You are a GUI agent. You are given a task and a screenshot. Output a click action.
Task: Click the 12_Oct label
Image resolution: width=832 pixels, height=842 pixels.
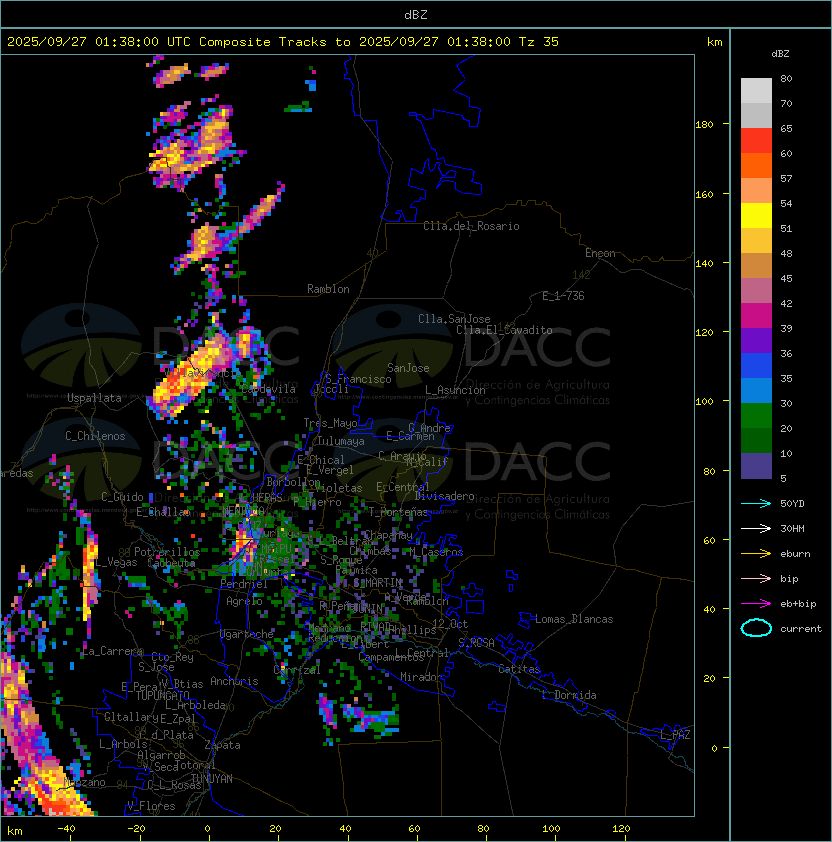click(x=450, y=624)
